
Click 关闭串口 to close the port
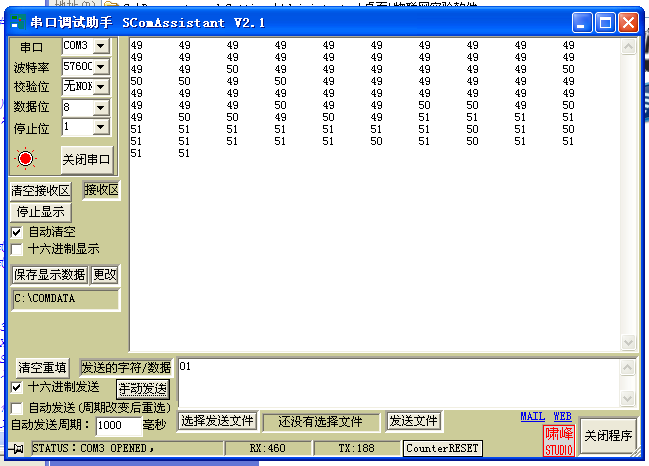point(87,159)
